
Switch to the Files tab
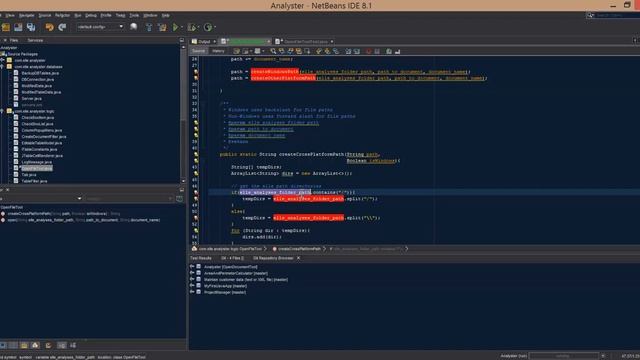14,40
